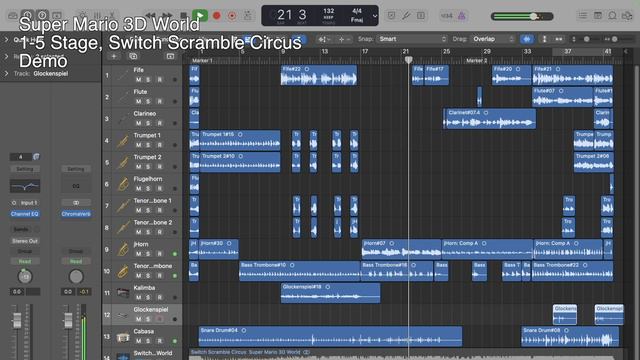Open the Quick Help icon

tap(42, 16)
